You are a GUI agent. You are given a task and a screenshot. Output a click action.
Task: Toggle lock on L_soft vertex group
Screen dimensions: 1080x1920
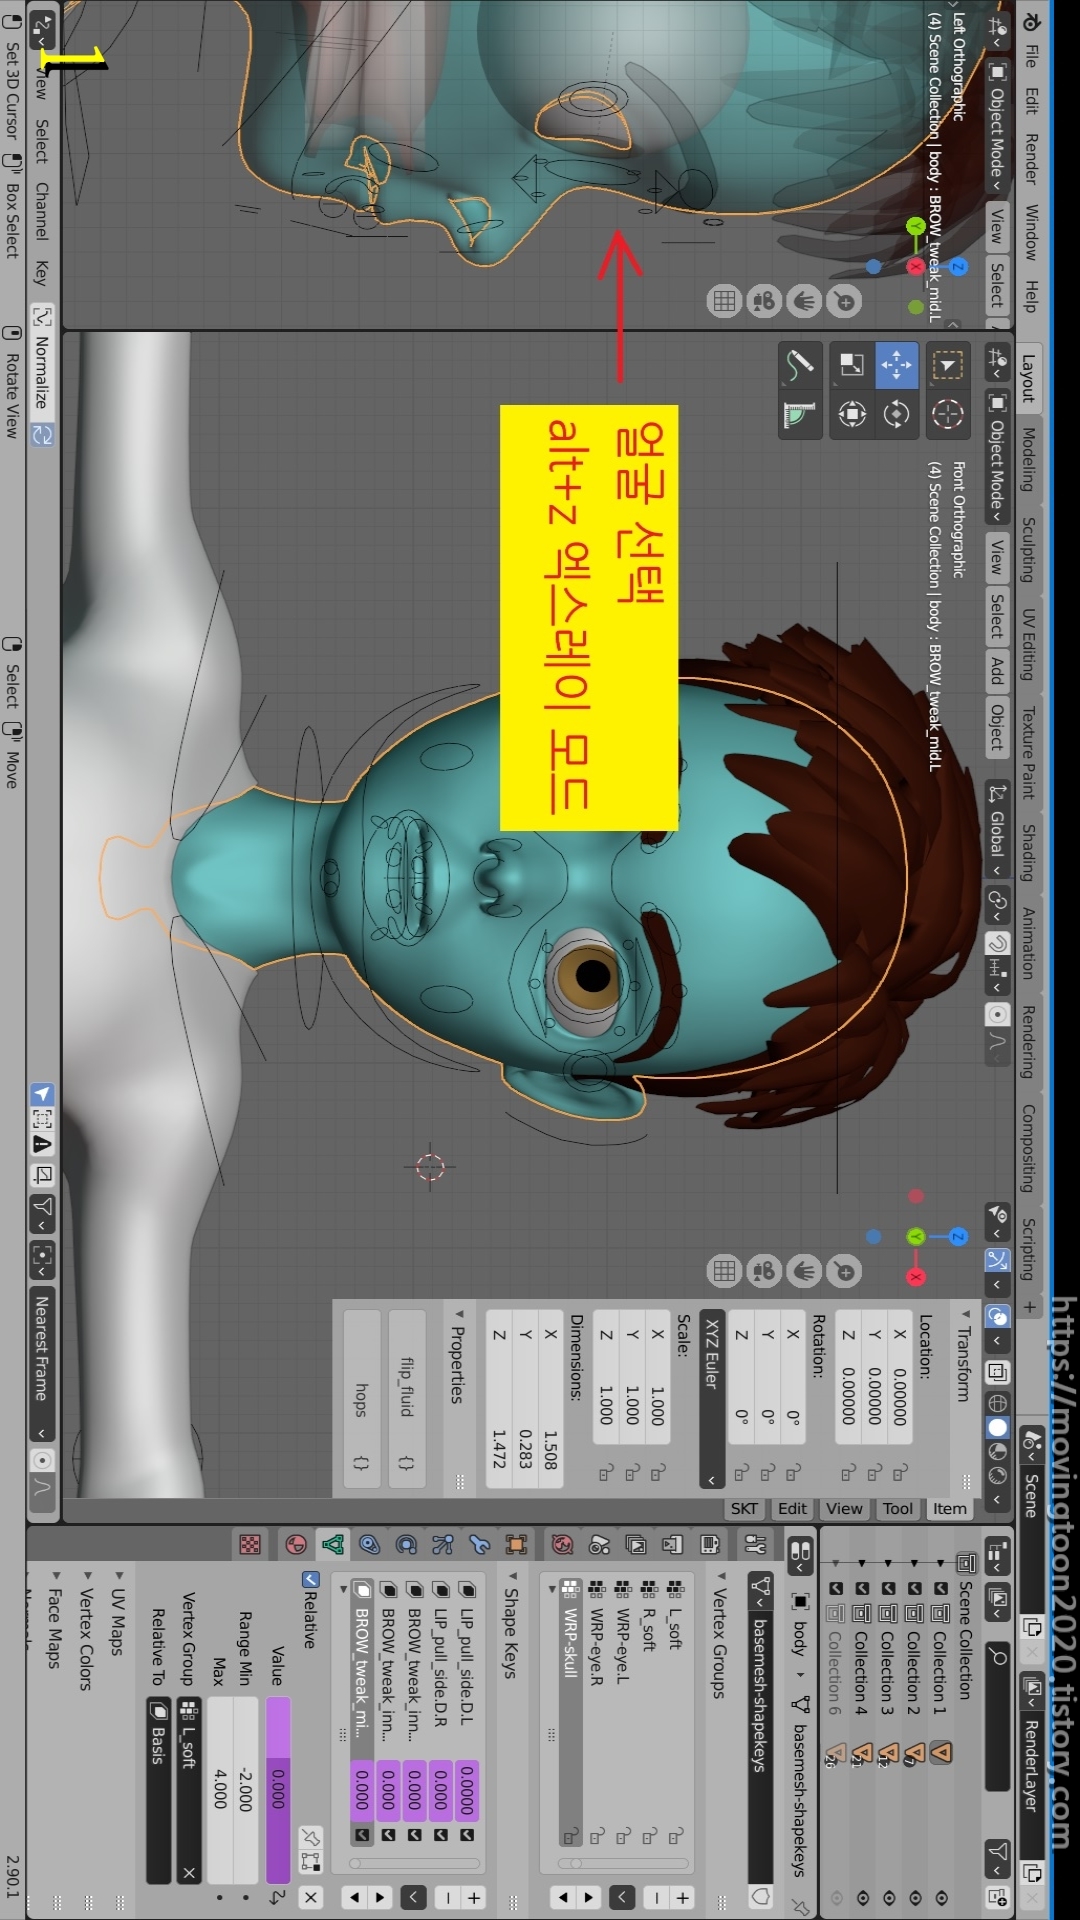tap(675, 1835)
